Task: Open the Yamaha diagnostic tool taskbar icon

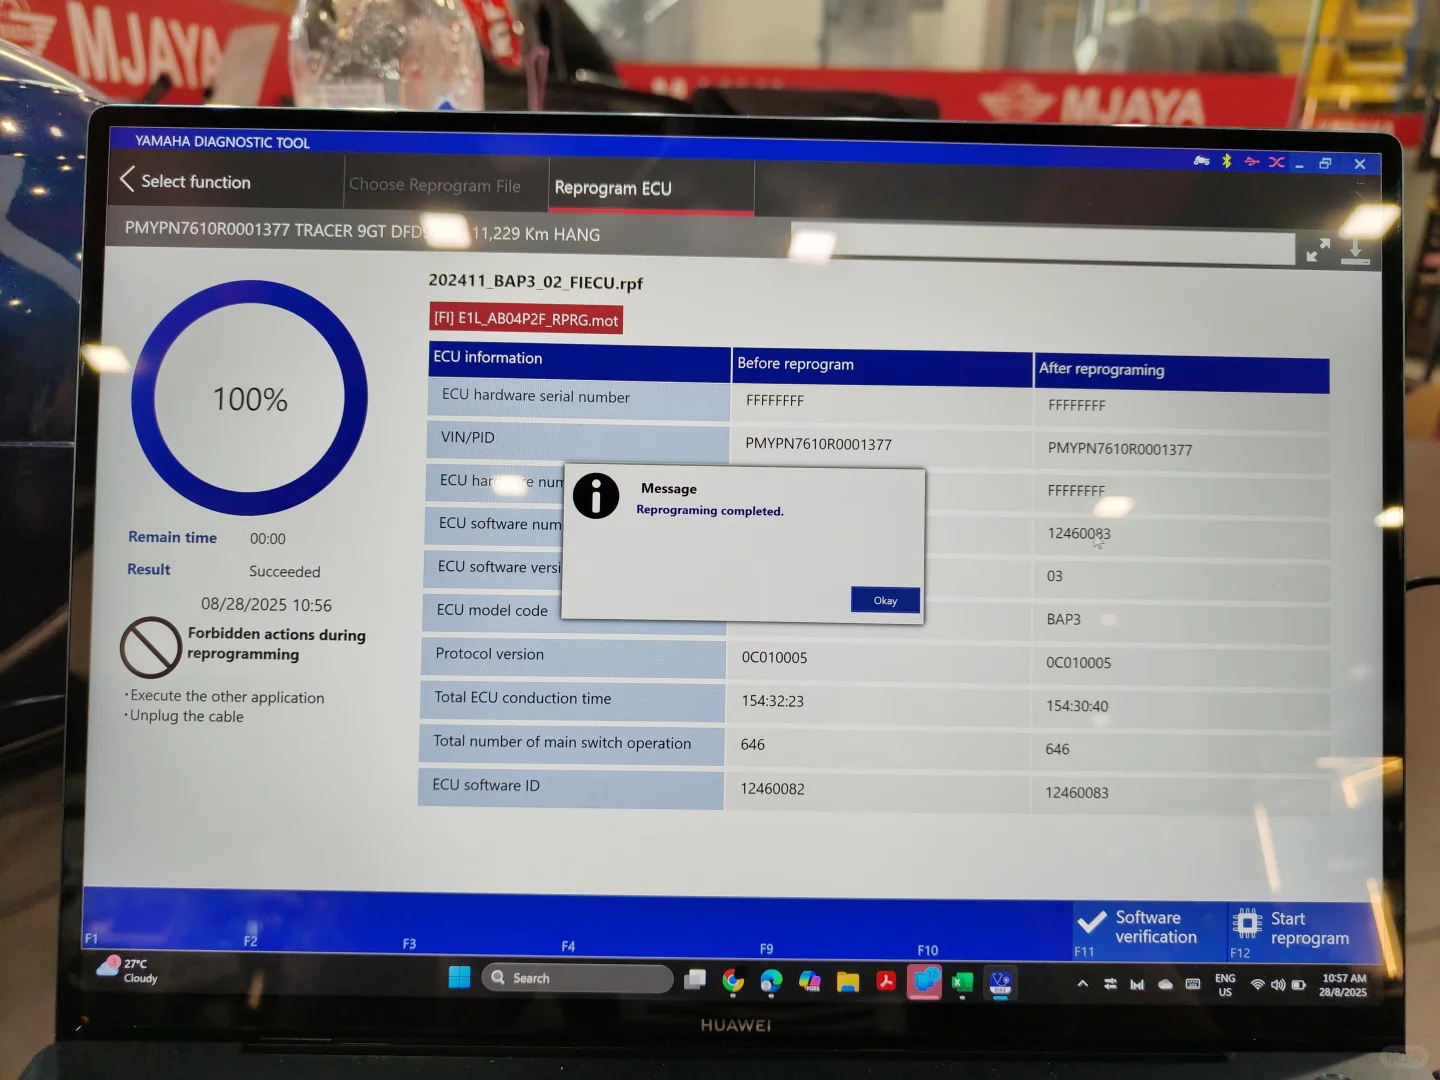Action: point(1000,983)
